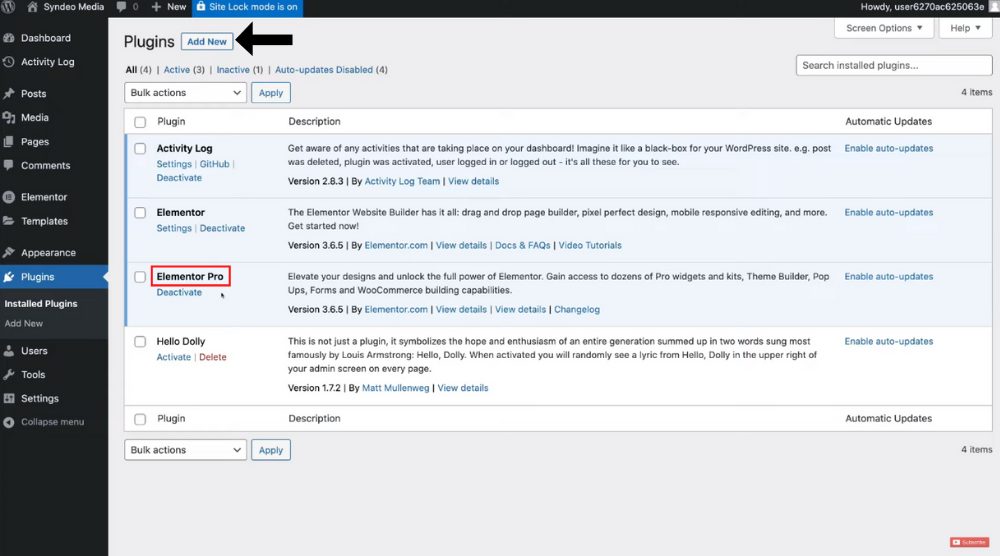Click the Tools wrench icon
The height and width of the screenshot is (556, 1000).
[x=9, y=374]
